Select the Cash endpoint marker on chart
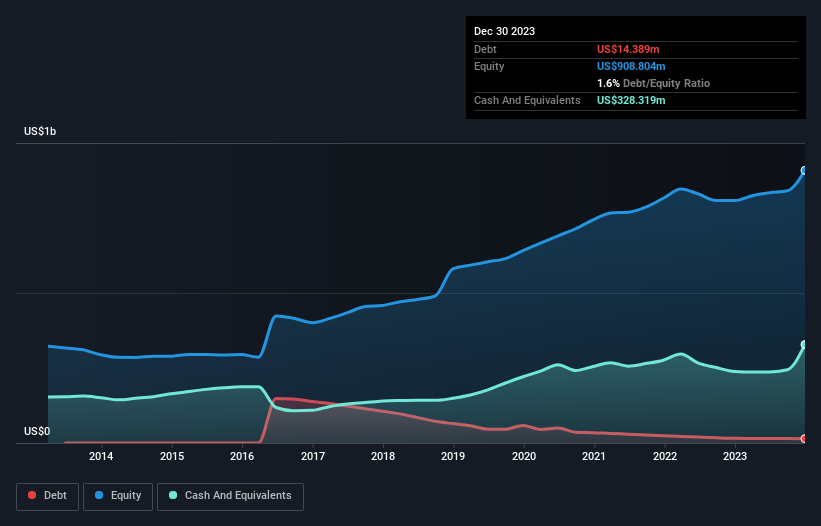The width and height of the screenshot is (821, 526). pos(804,344)
